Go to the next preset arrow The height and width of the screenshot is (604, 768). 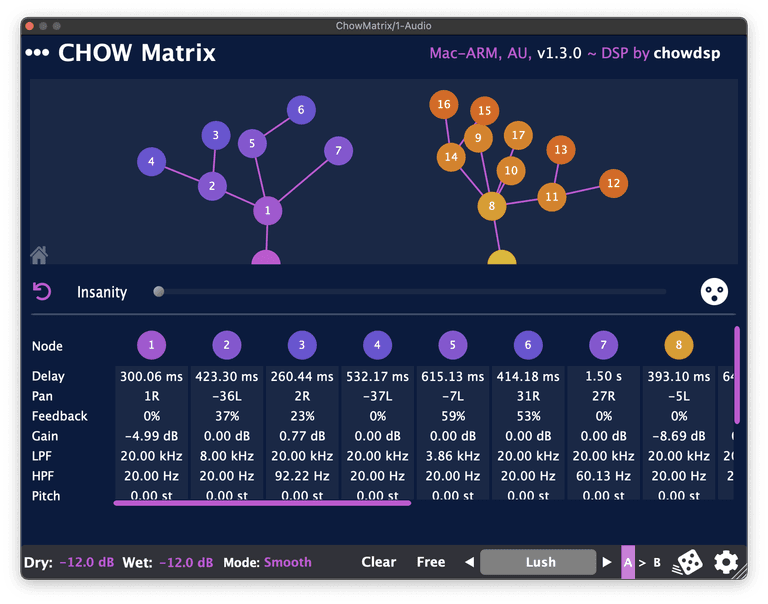coord(606,562)
